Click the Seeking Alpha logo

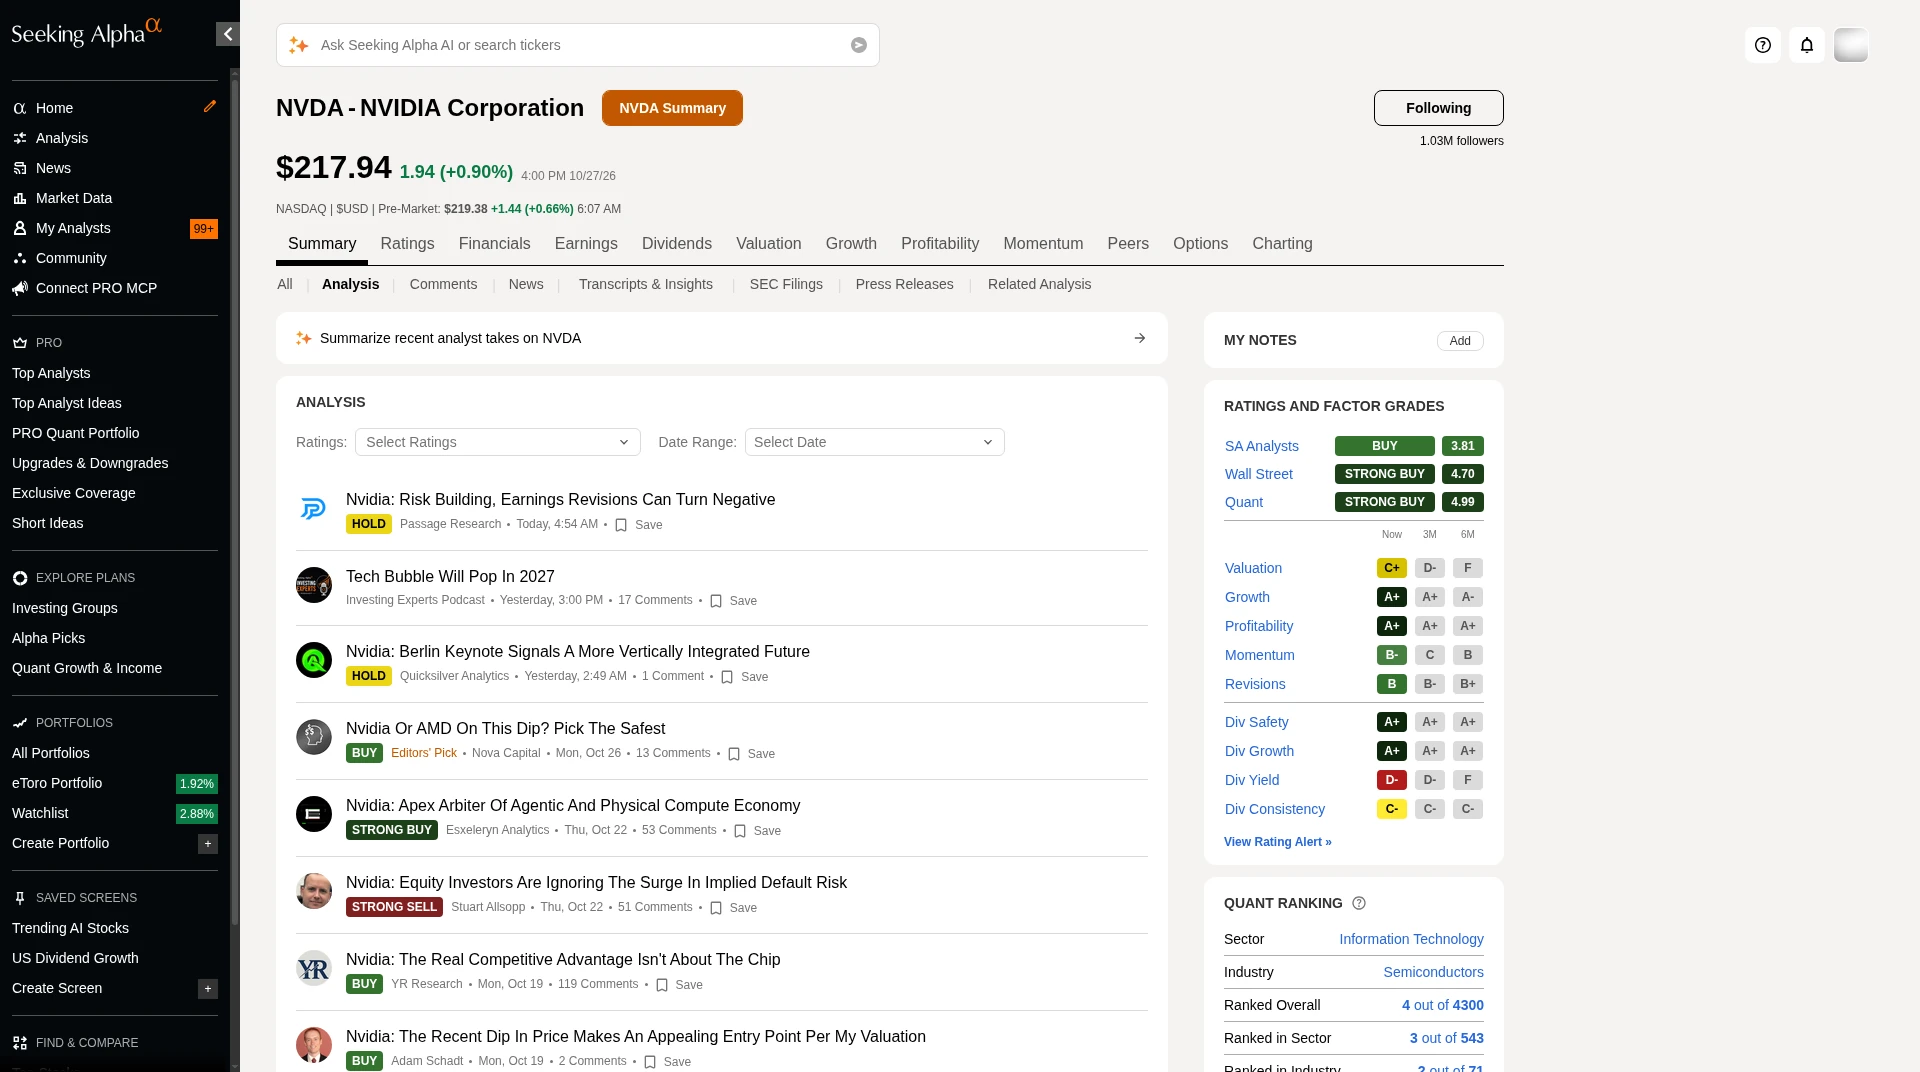pos(86,33)
